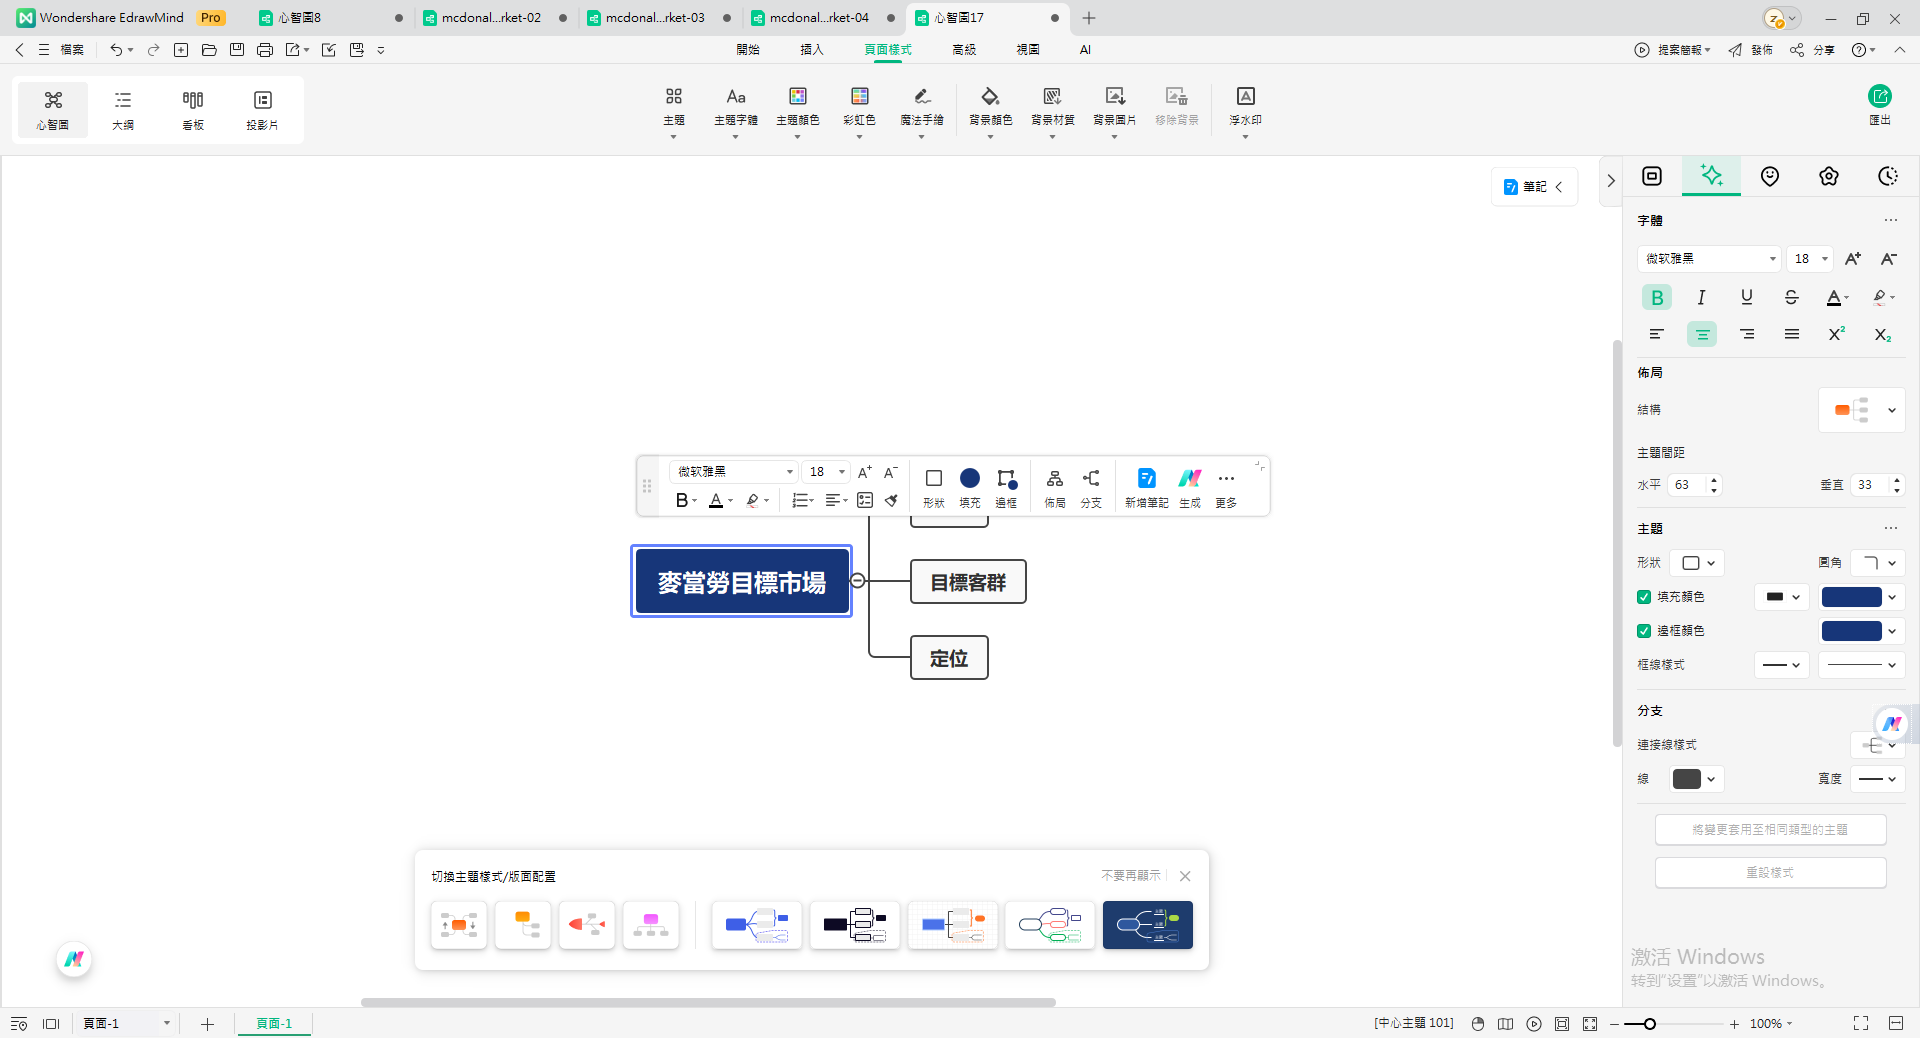Open the Insert (插入) ribbon tab
Screen dimensions: 1920x1038
click(x=811, y=49)
